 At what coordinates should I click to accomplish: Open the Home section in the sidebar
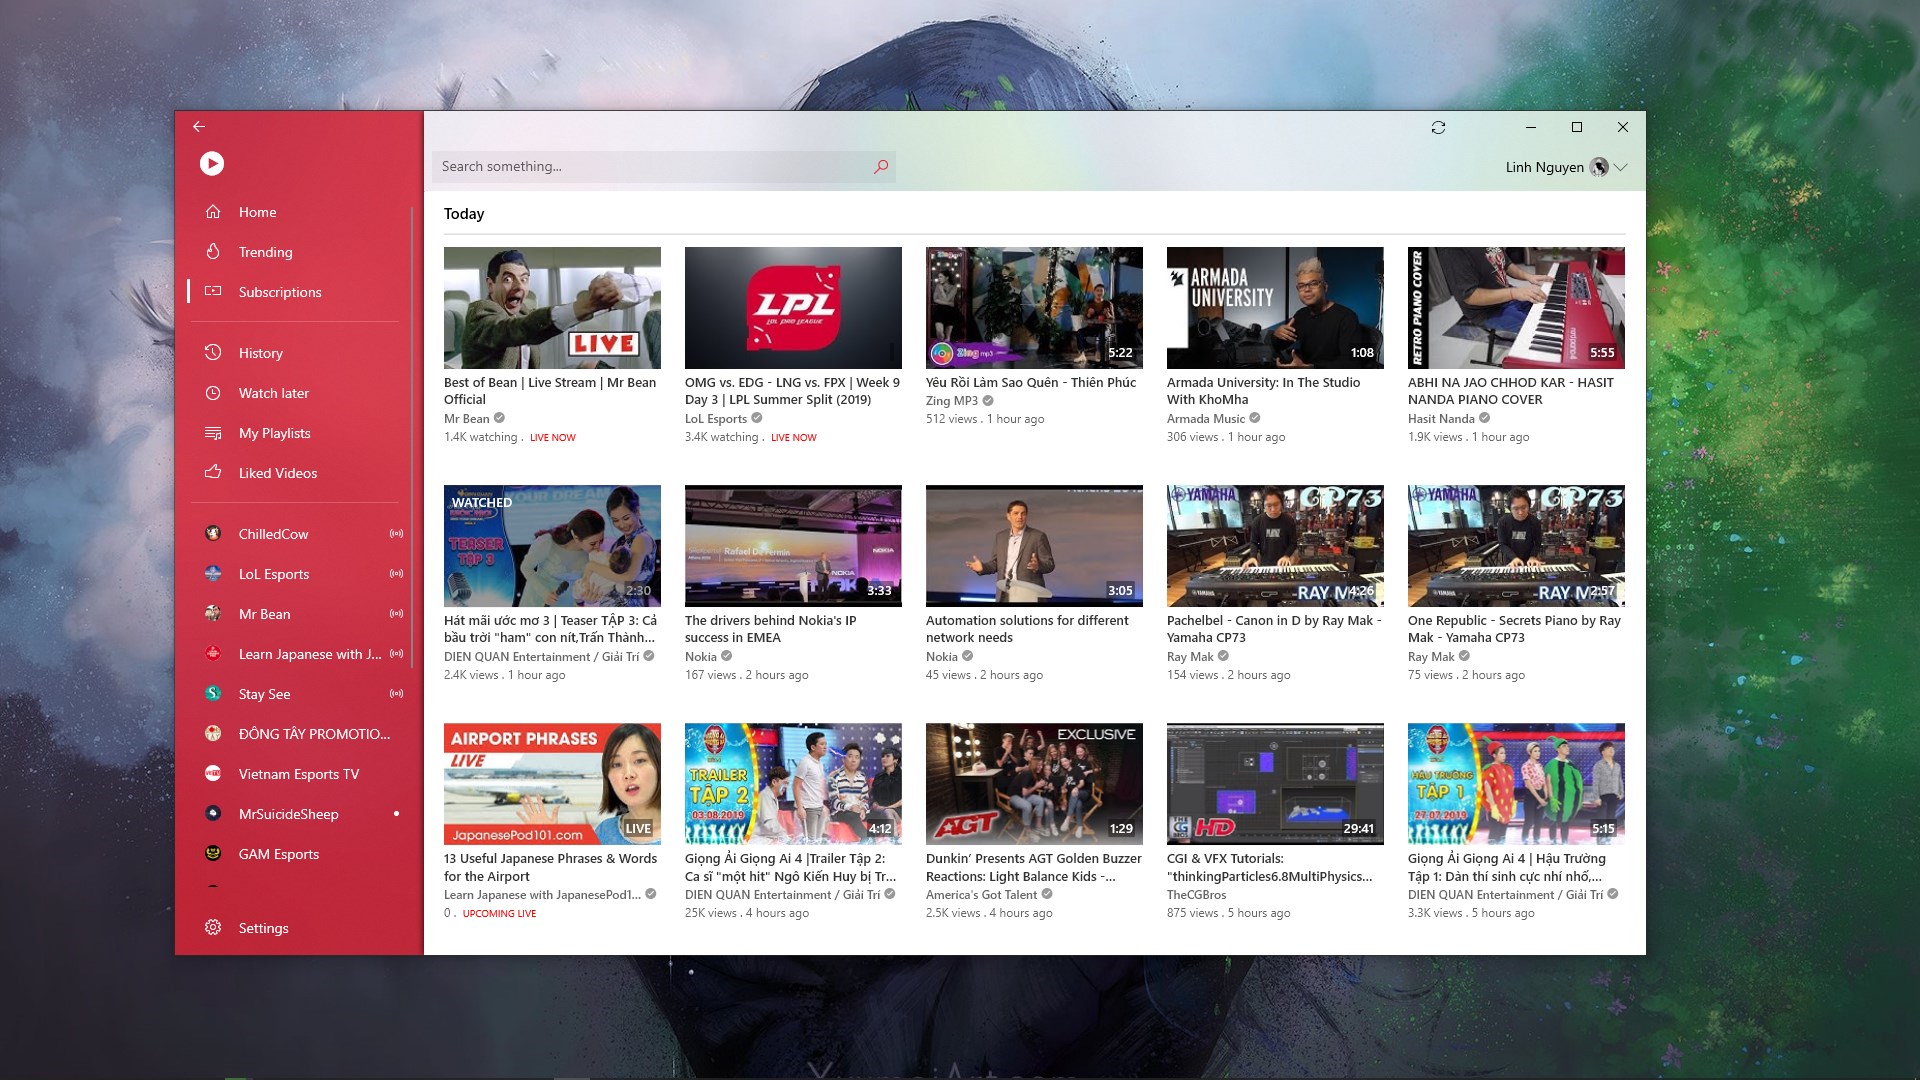[257, 212]
